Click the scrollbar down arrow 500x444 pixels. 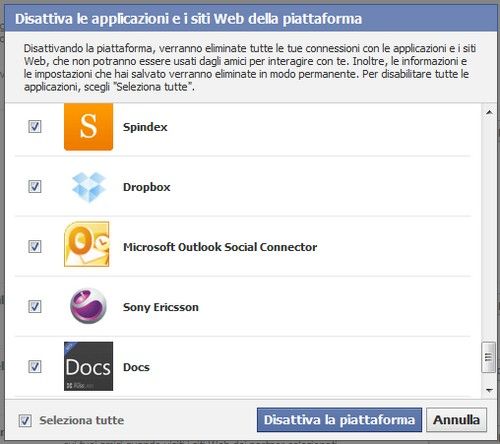[489, 390]
